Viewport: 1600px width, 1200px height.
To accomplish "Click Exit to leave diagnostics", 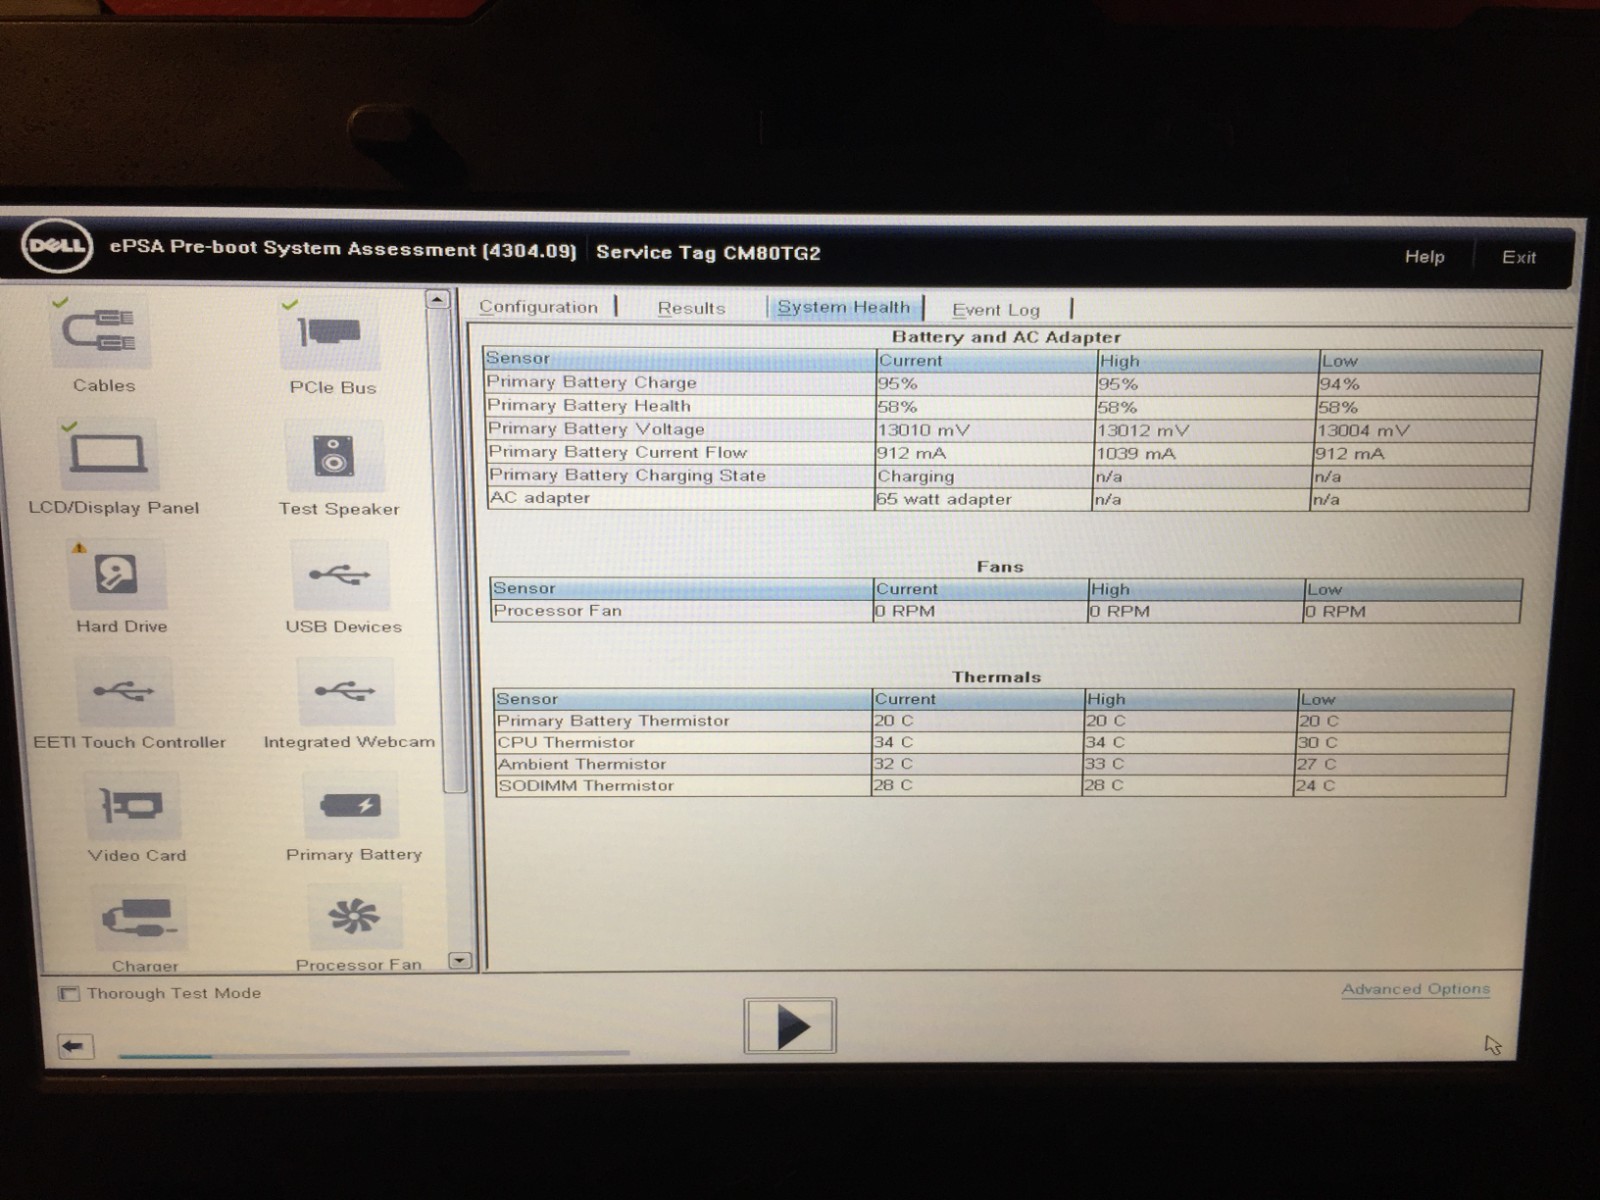I will tap(1518, 257).
